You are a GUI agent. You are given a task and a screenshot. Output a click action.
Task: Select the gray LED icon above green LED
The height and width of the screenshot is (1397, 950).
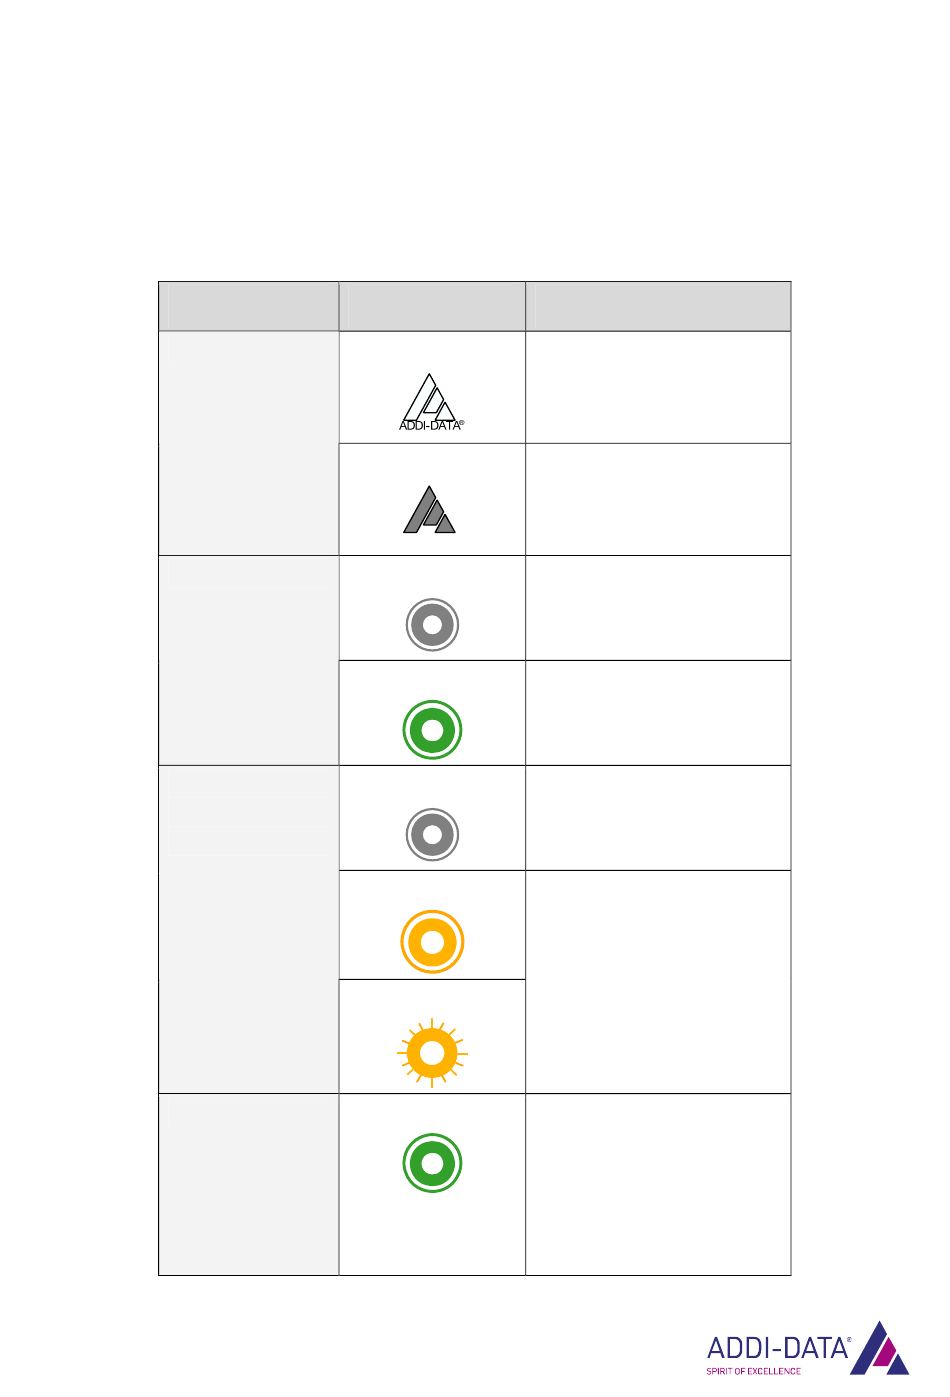[x=432, y=625]
